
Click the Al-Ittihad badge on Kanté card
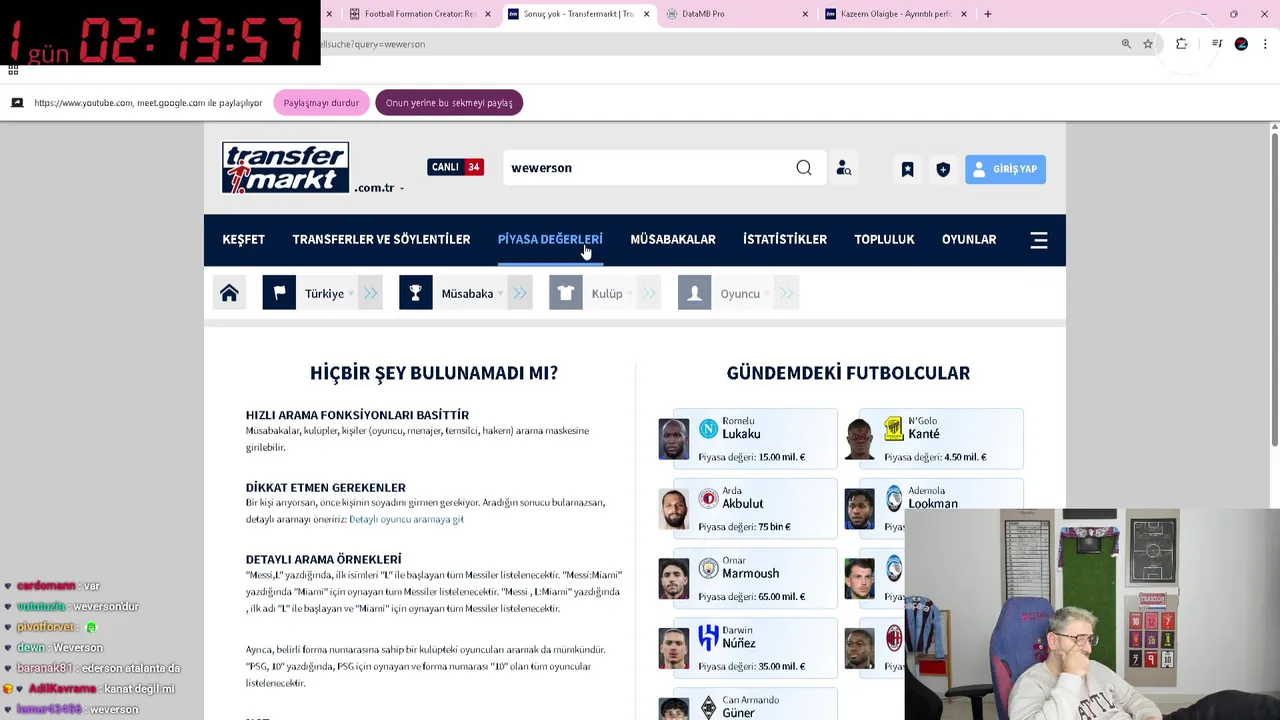coord(894,429)
